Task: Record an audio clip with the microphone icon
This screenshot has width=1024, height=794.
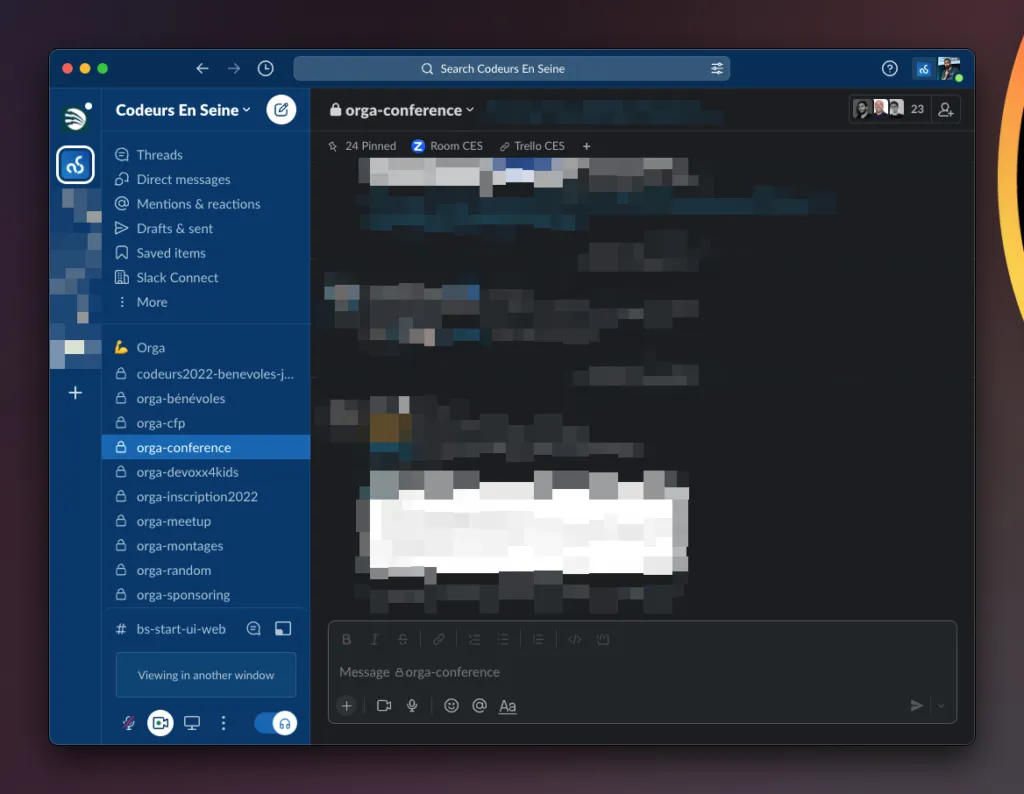Action: (412, 705)
